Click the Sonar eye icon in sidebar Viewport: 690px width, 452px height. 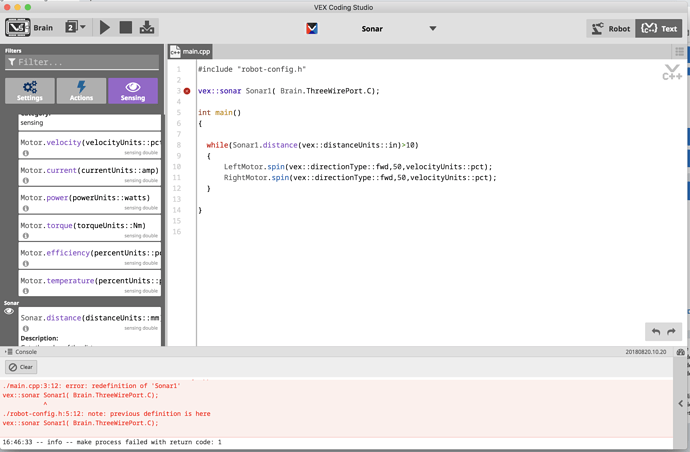tap(9, 311)
